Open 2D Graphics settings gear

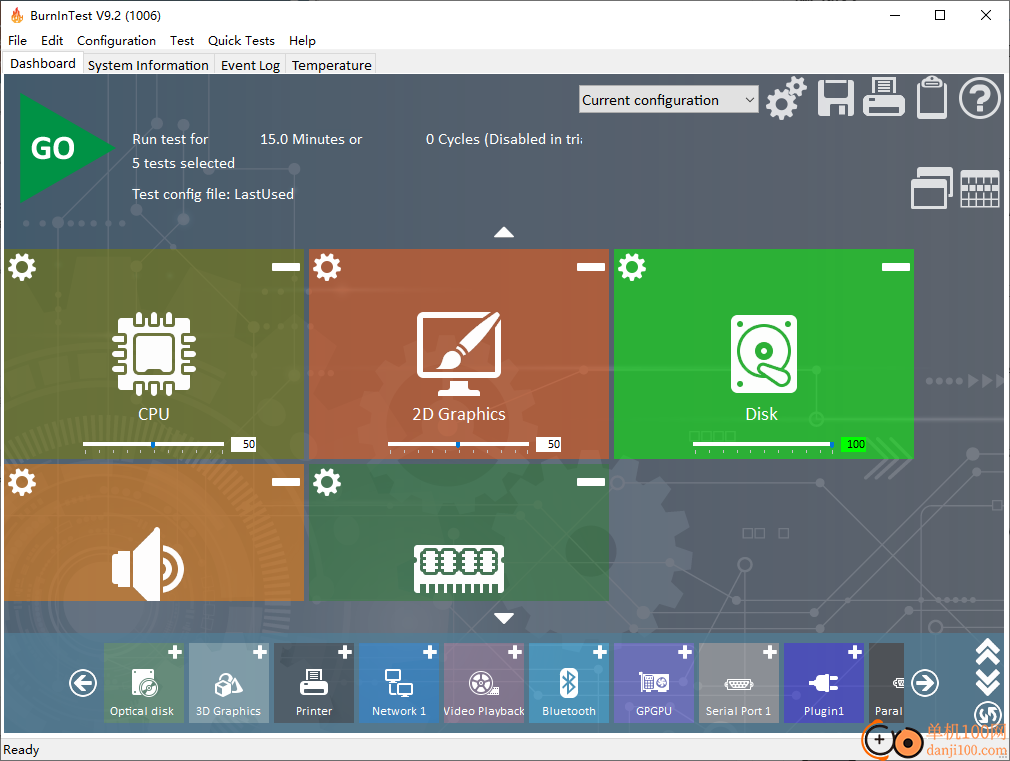[x=327, y=267]
